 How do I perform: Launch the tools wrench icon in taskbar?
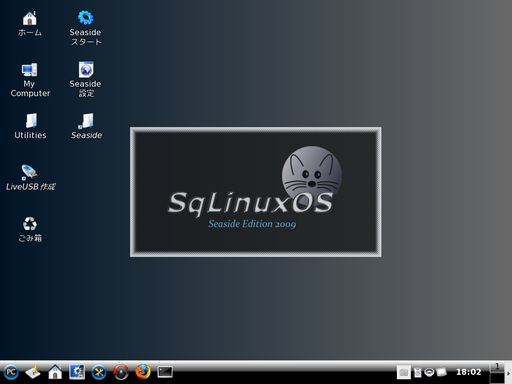(99, 372)
